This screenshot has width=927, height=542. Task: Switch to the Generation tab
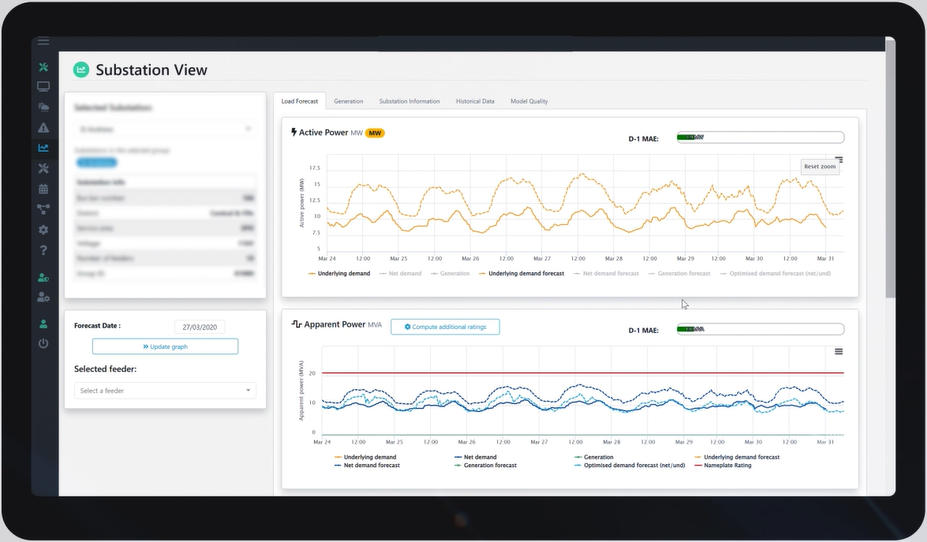(x=348, y=101)
